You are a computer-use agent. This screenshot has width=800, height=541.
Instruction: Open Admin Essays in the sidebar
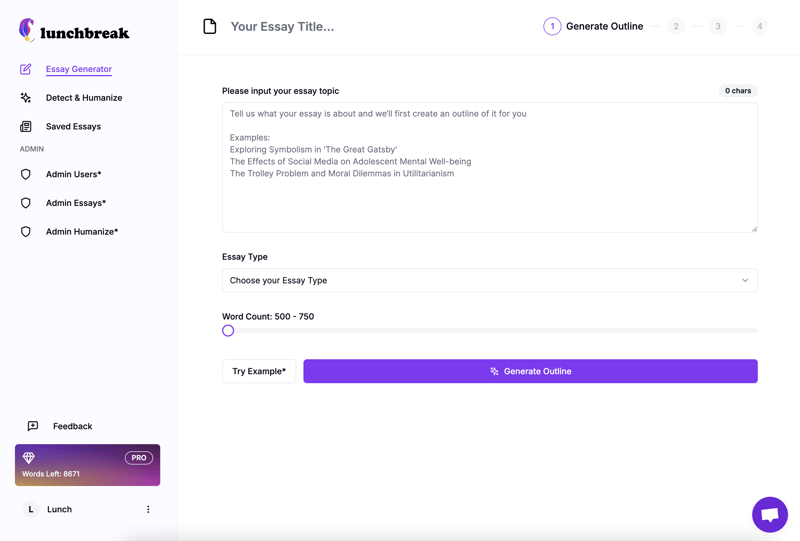[x=75, y=203]
